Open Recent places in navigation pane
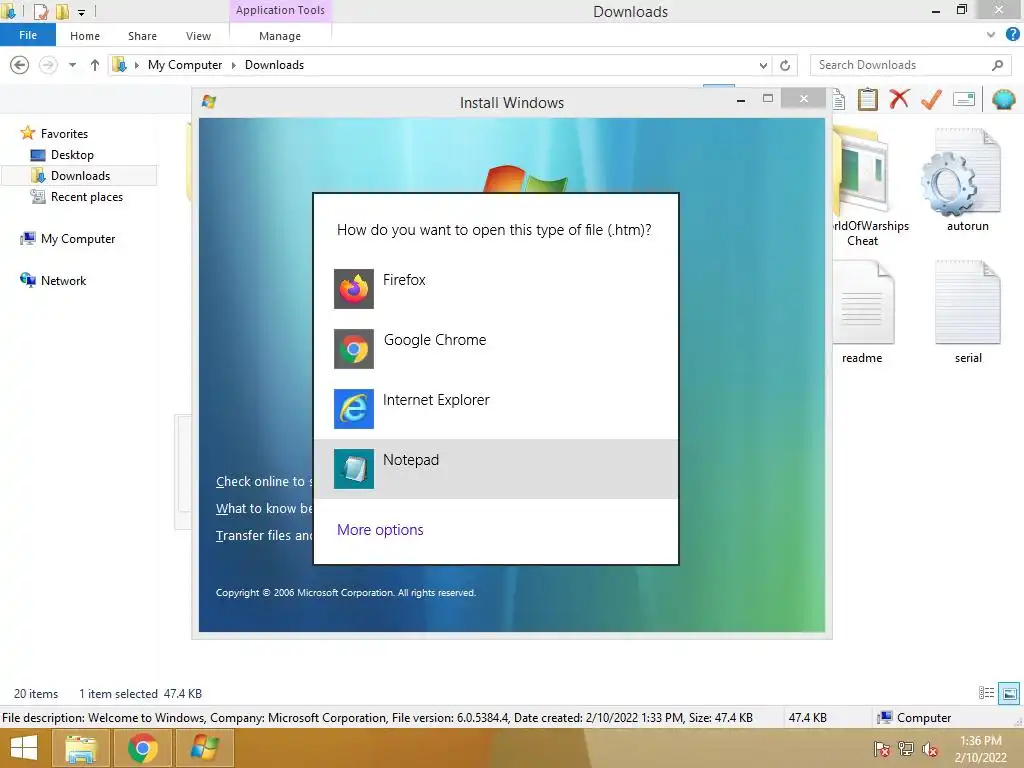This screenshot has height=768, width=1024. tap(86, 197)
